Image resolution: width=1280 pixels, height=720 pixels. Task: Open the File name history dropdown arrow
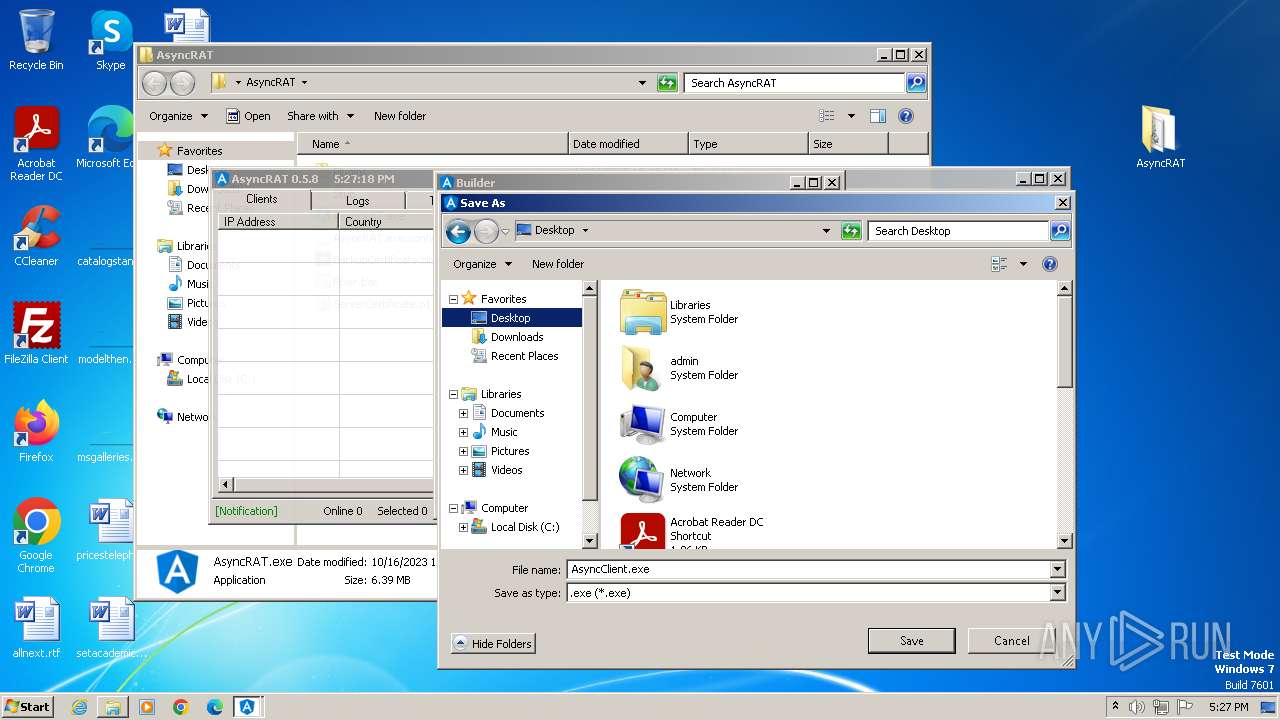(1058, 569)
